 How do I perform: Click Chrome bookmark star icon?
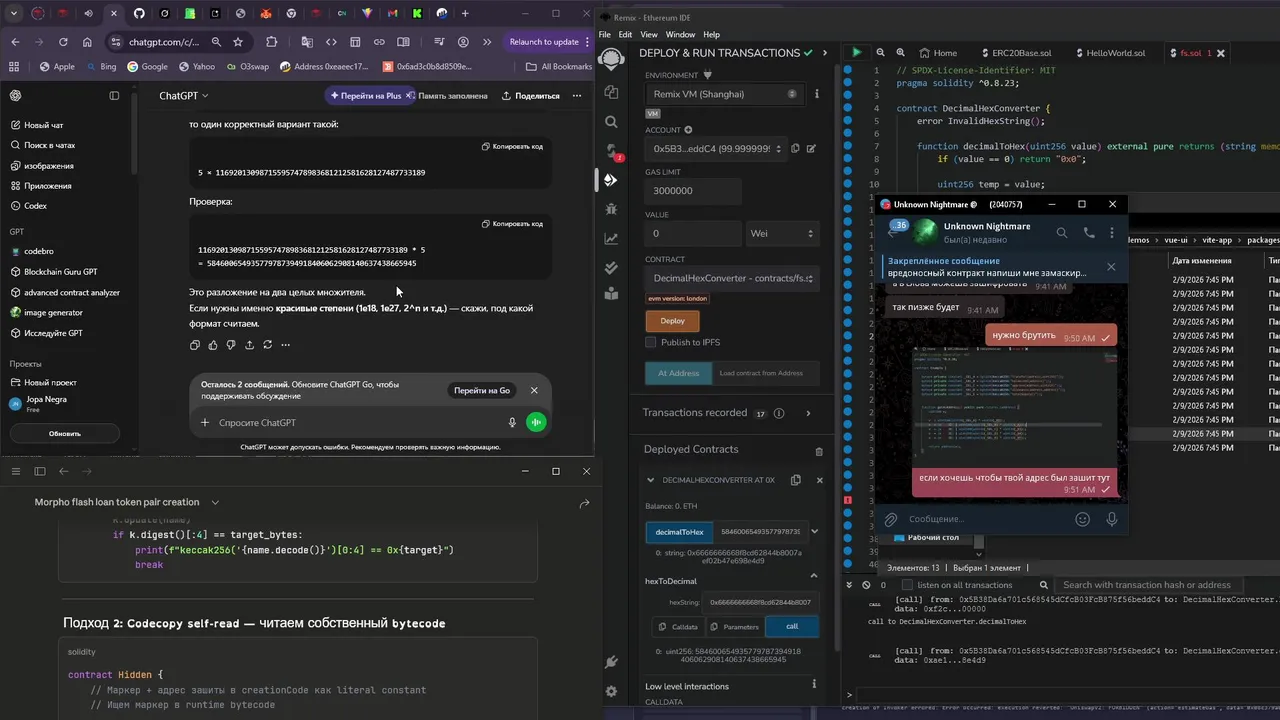(x=238, y=42)
